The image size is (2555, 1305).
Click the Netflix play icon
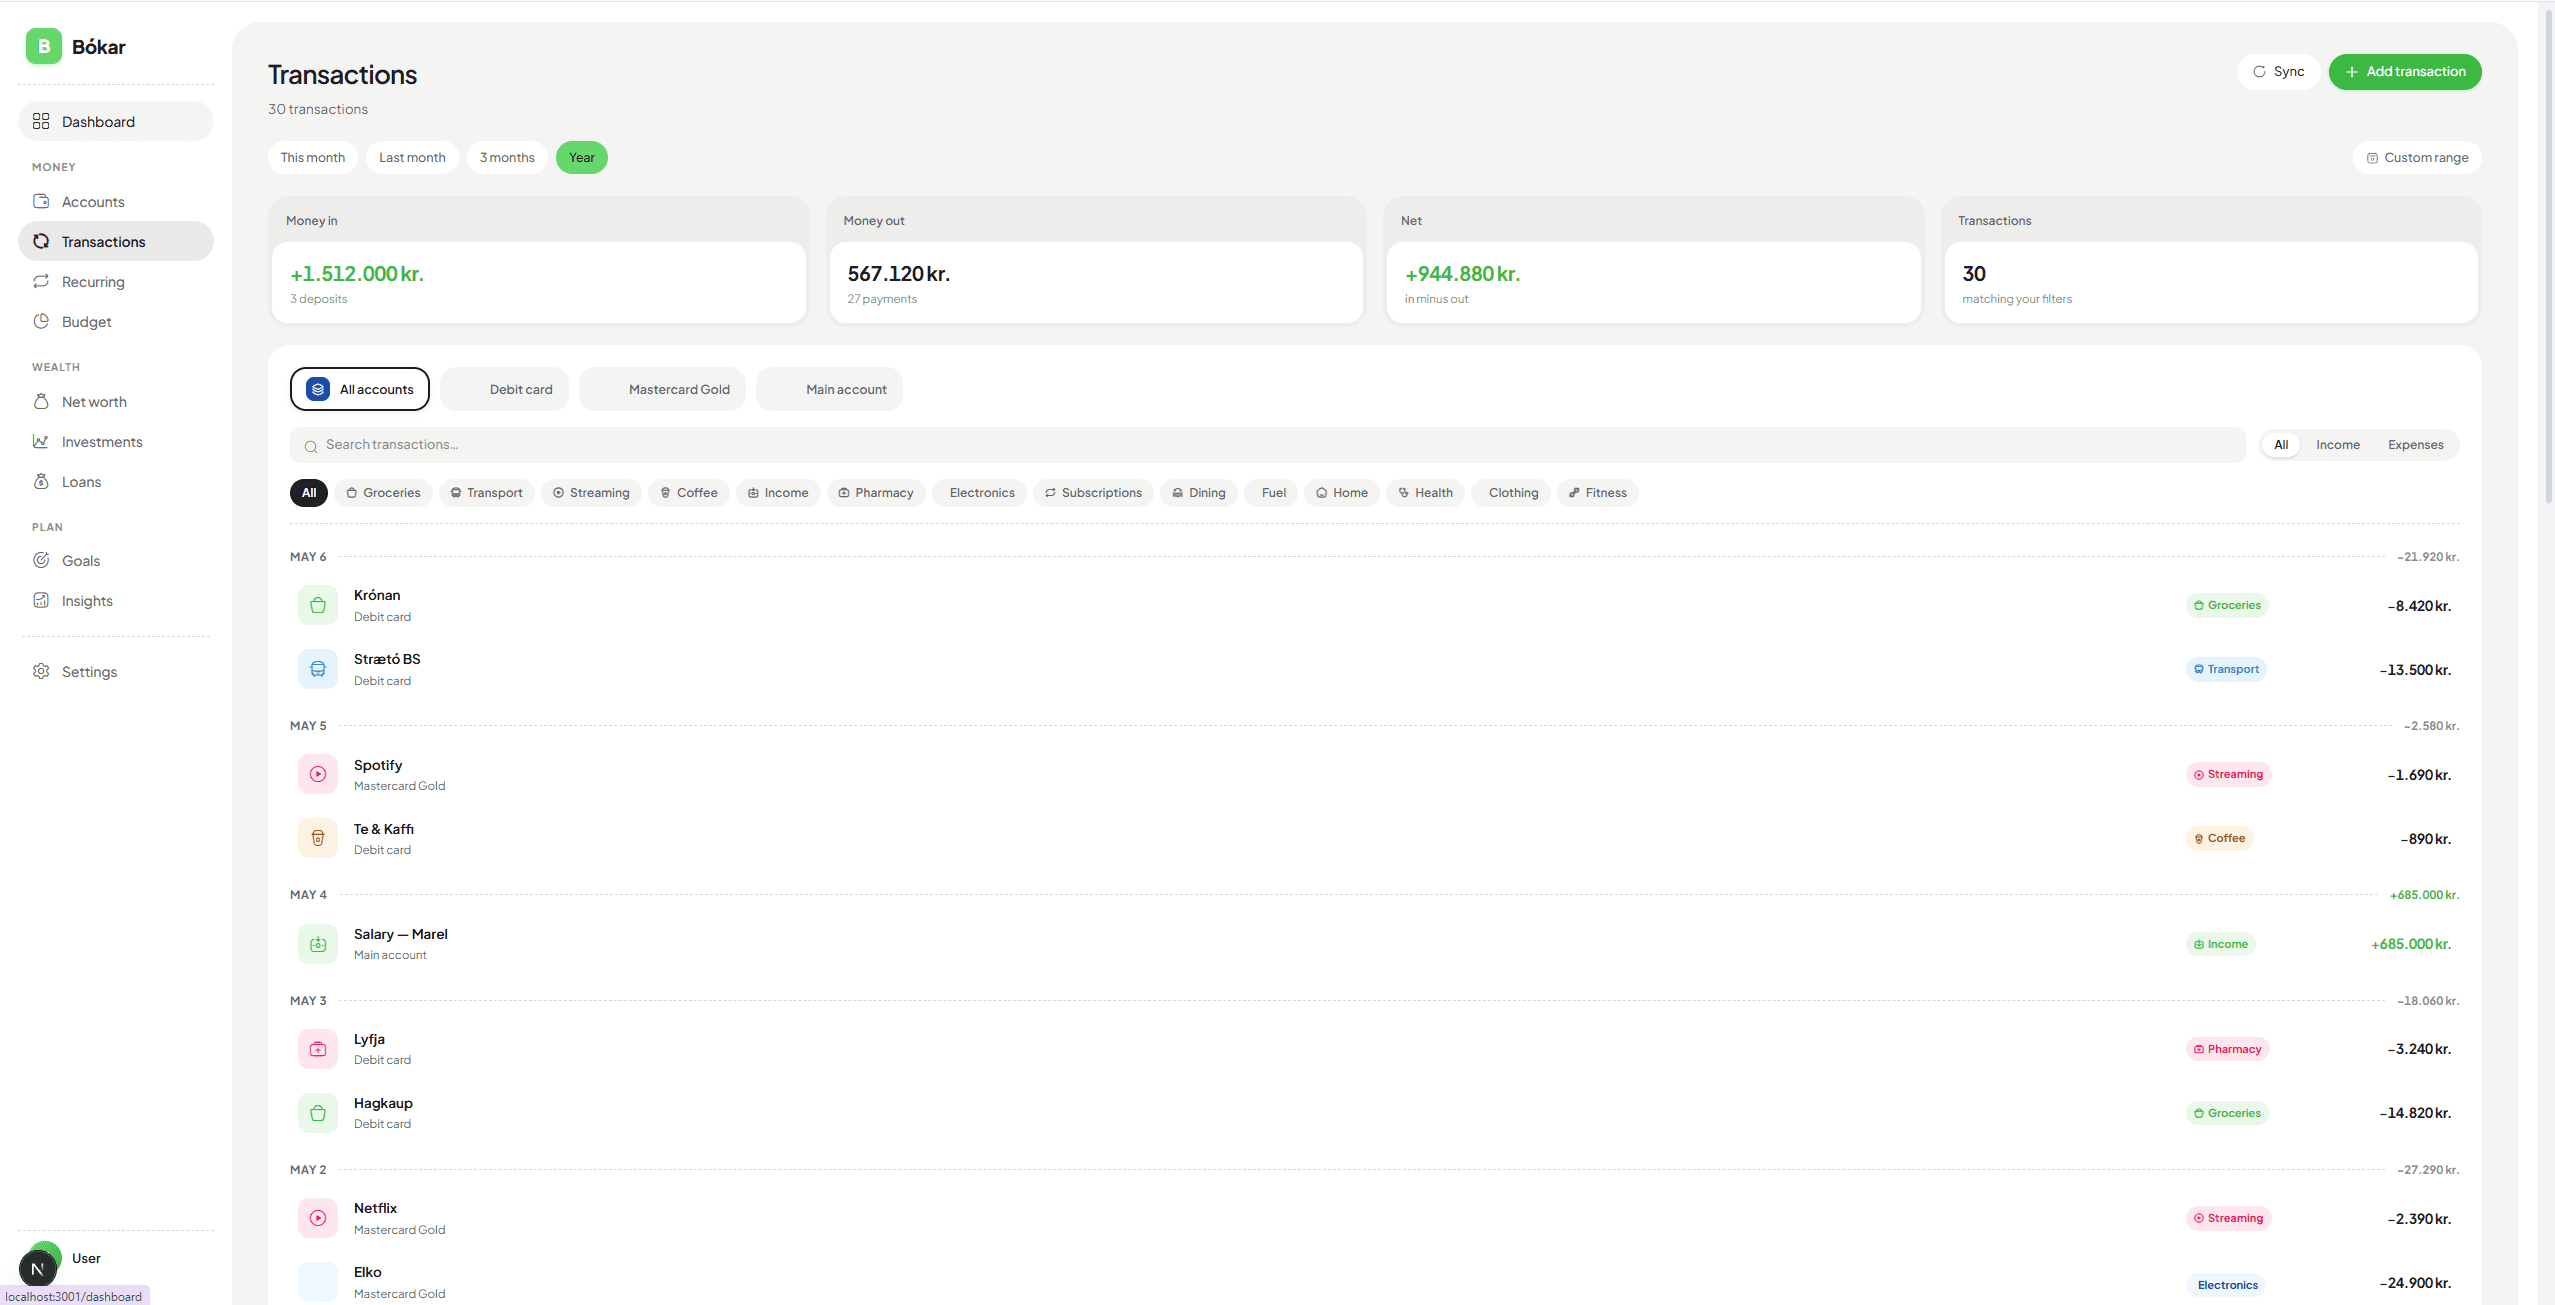pos(318,1218)
